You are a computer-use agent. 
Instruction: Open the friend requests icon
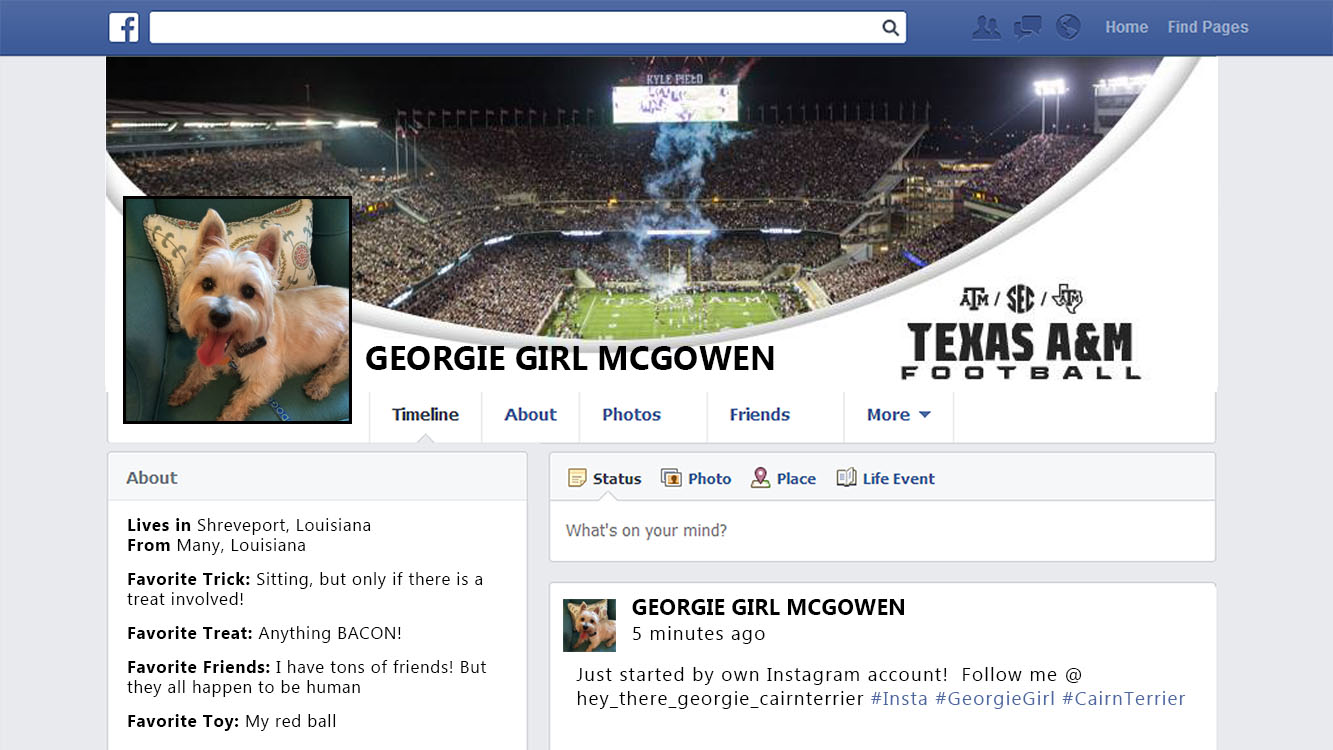tap(986, 28)
